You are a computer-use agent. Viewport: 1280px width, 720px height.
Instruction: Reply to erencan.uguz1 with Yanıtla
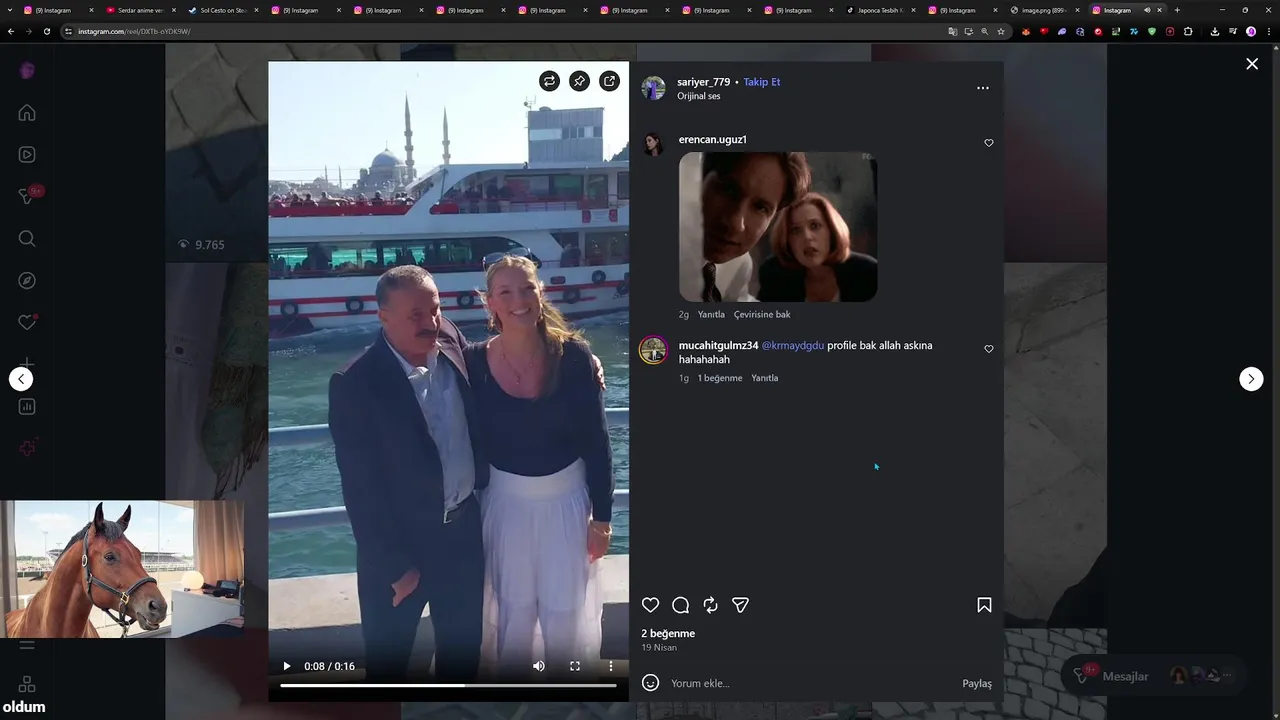tap(711, 314)
